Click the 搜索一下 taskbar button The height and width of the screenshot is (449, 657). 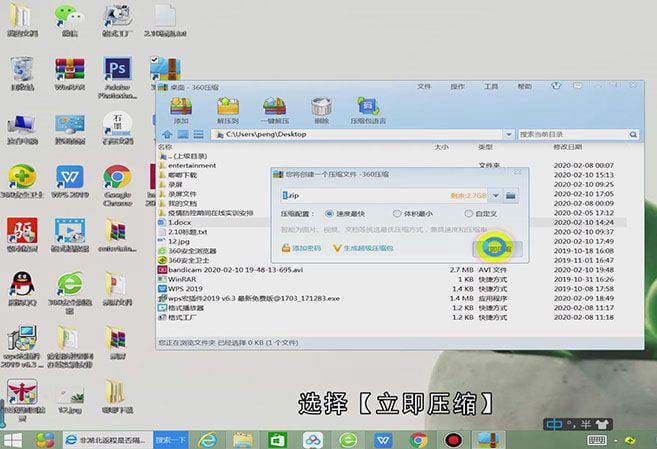coord(171,440)
